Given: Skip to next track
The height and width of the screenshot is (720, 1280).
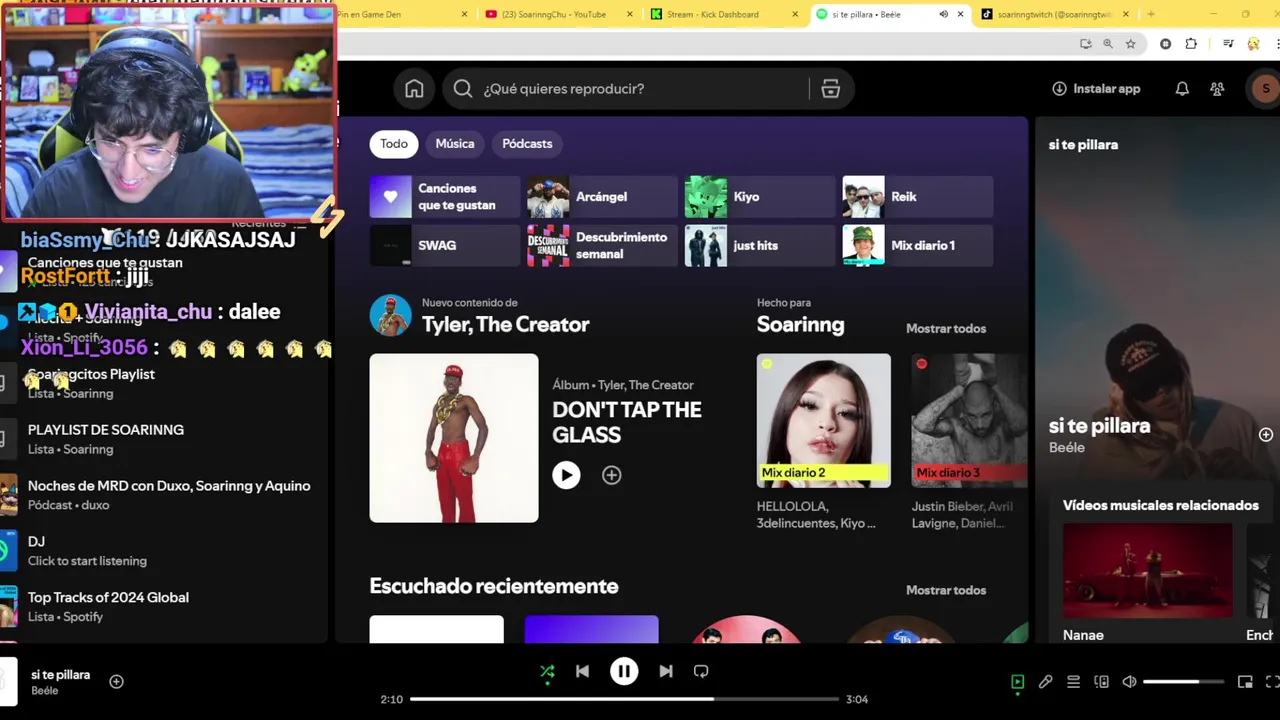Looking at the screenshot, I should click(666, 672).
